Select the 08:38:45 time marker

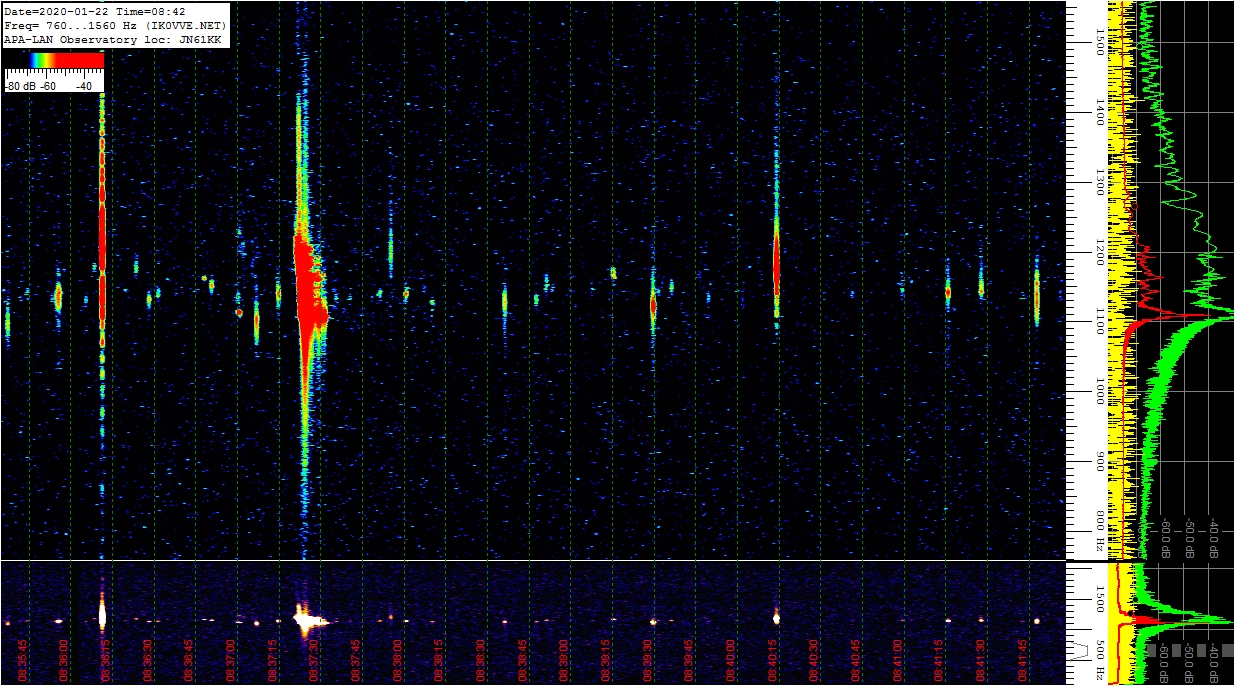tap(522, 660)
